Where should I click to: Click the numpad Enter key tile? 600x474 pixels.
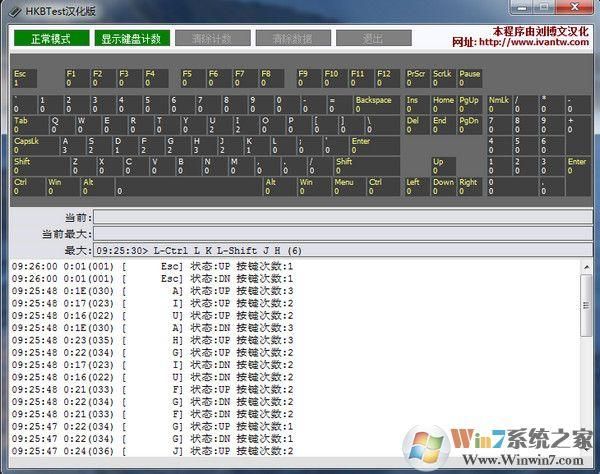point(578,176)
